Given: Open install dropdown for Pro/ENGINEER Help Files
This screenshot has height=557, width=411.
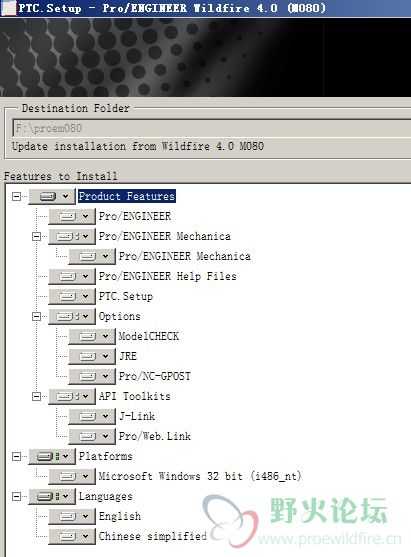Looking at the screenshot, I should [x=72, y=276].
